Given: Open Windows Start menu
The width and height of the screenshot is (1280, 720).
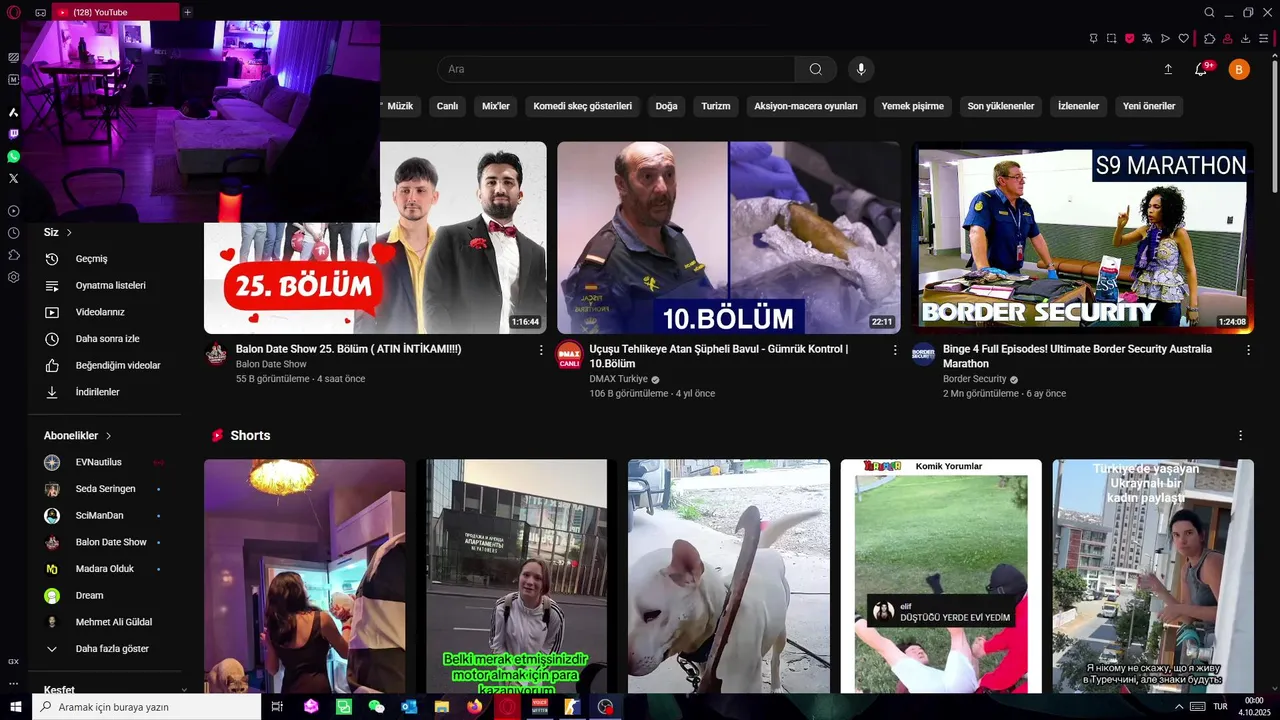Looking at the screenshot, I should 16,706.
